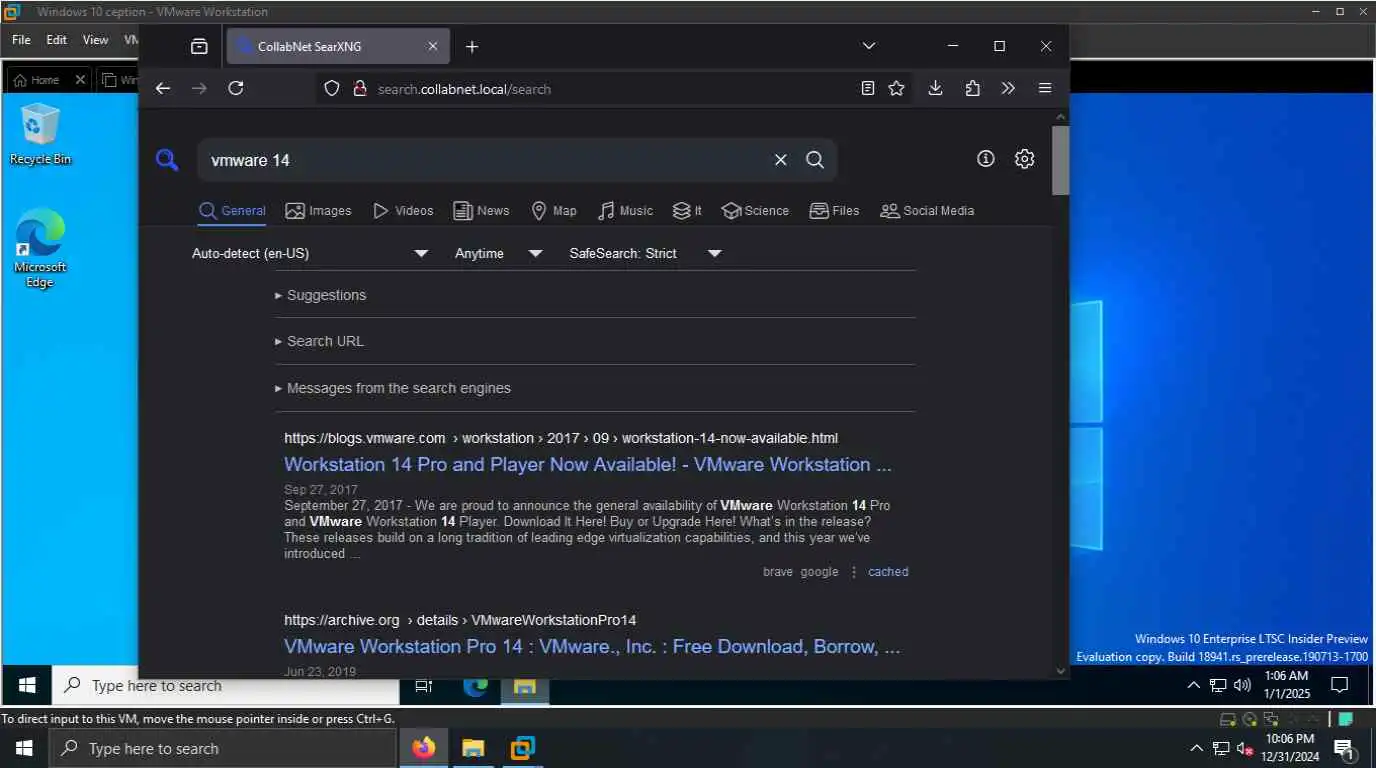Image resolution: width=1376 pixels, height=768 pixels.
Task: Close the CollabNet SearXNG browser tab
Action: [433, 46]
